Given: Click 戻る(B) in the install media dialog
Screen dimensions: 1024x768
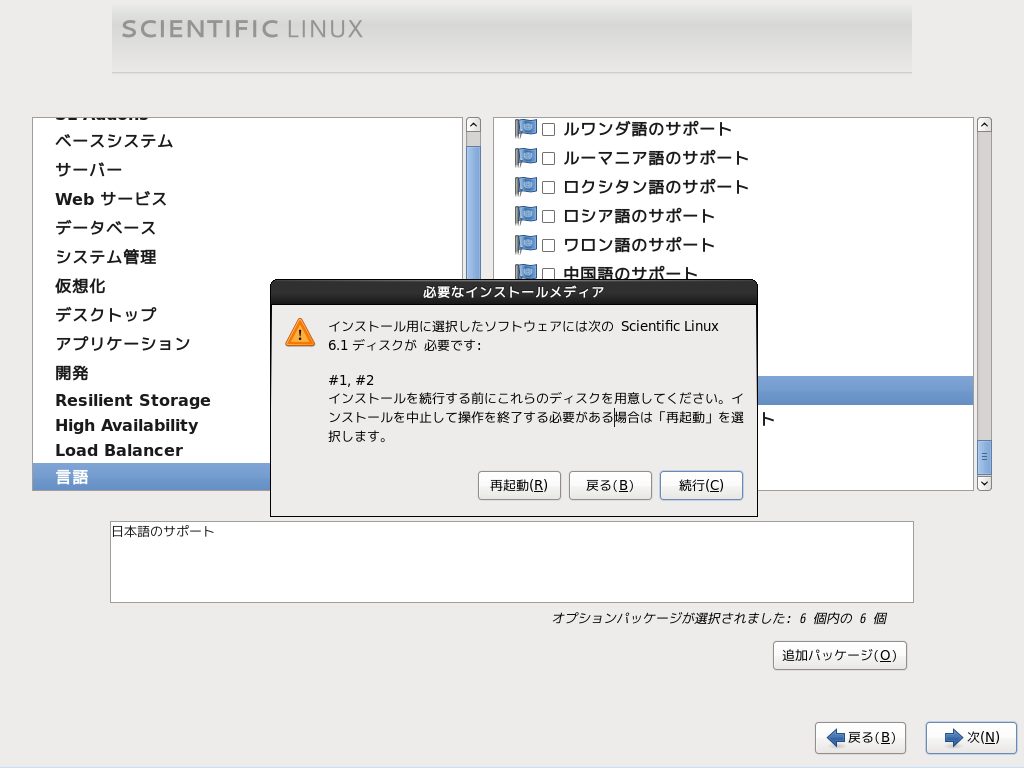Looking at the screenshot, I should [x=610, y=485].
